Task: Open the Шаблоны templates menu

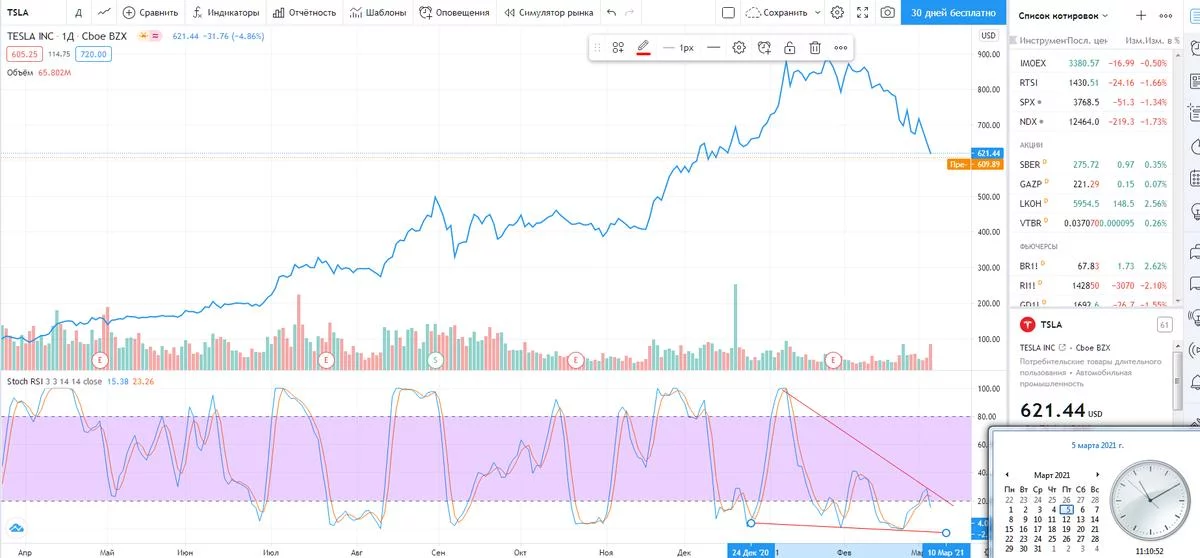Action: tap(378, 13)
